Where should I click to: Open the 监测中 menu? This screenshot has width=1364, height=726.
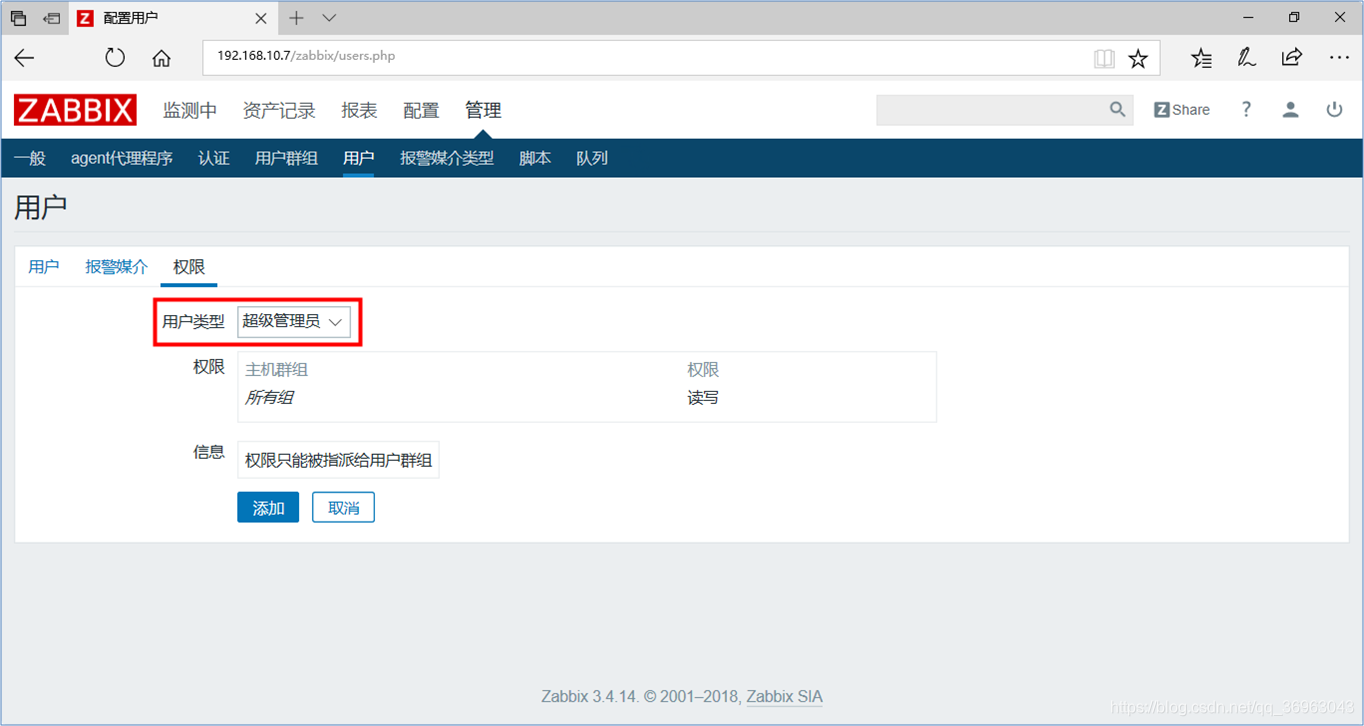[190, 111]
